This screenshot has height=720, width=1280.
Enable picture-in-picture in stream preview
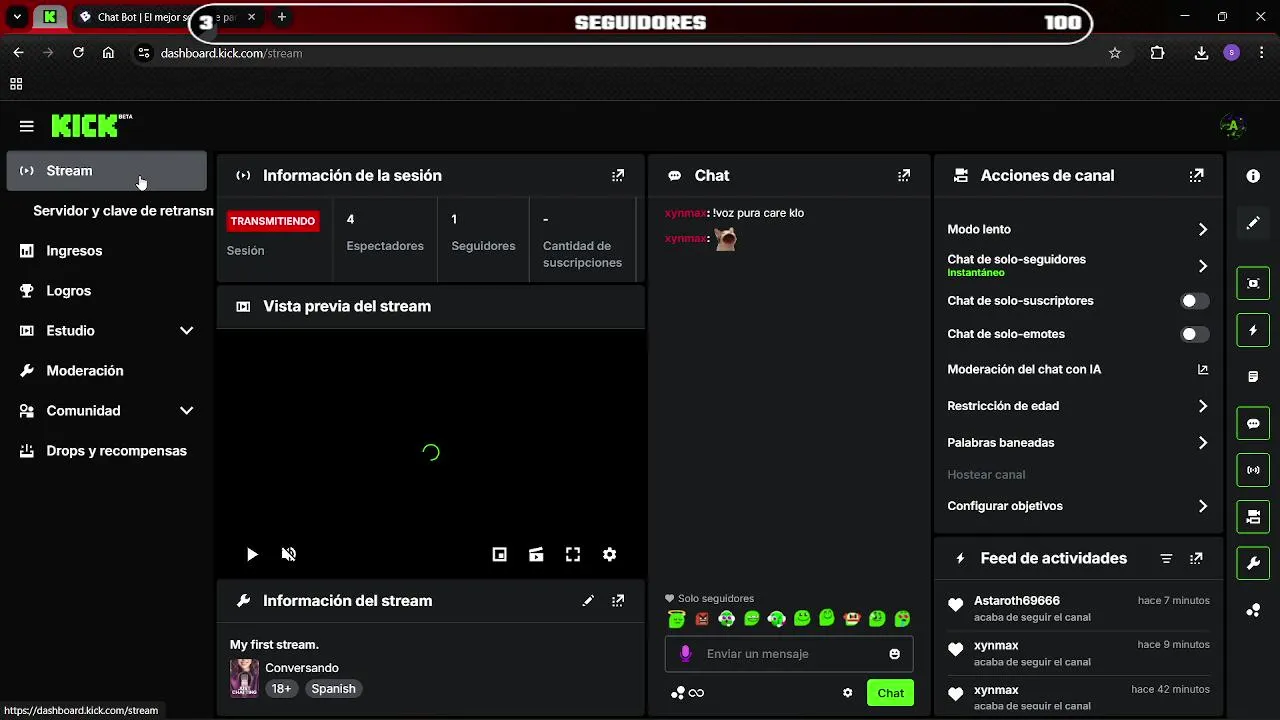point(500,554)
